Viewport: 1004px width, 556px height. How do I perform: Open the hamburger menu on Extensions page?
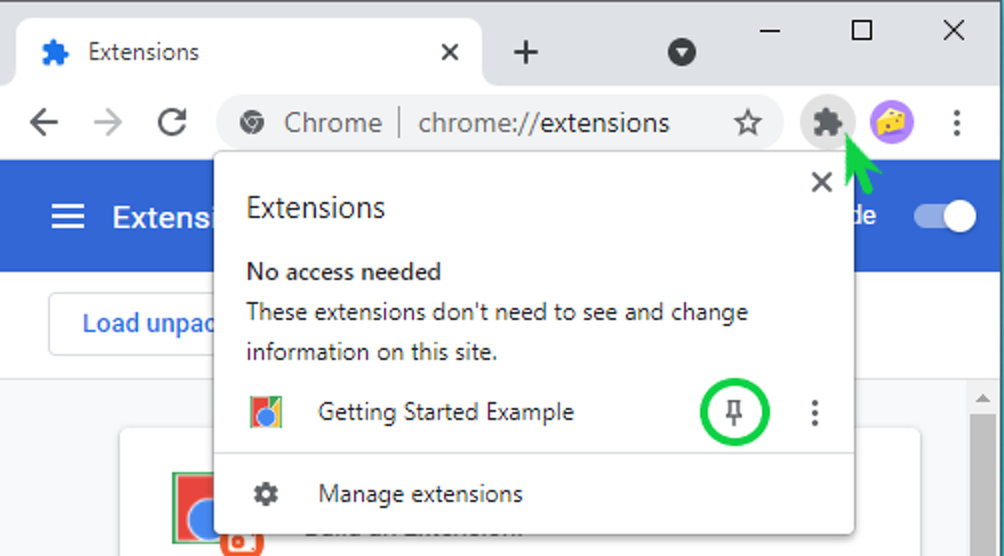tap(68, 217)
